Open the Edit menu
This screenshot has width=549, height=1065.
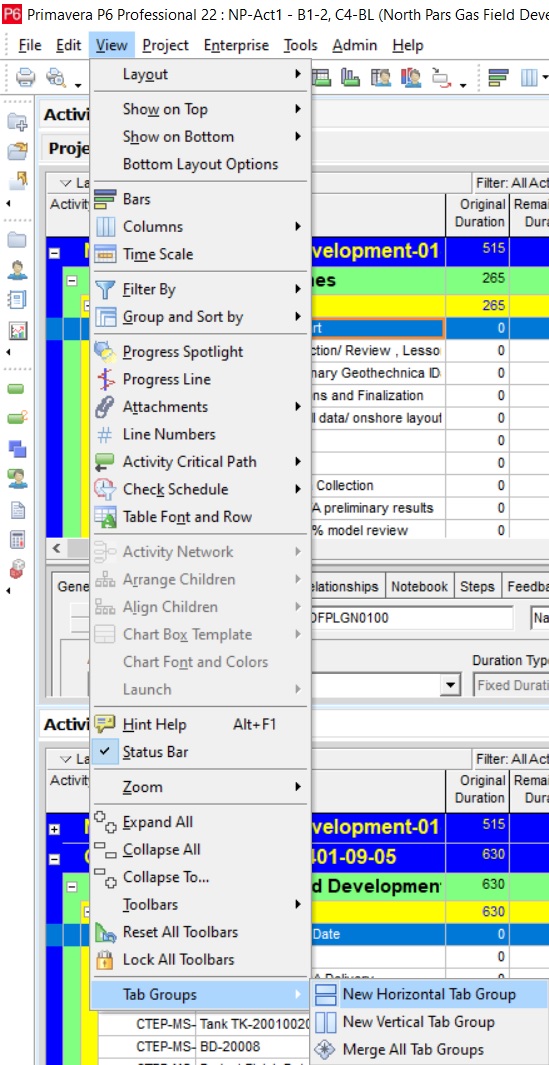69,46
